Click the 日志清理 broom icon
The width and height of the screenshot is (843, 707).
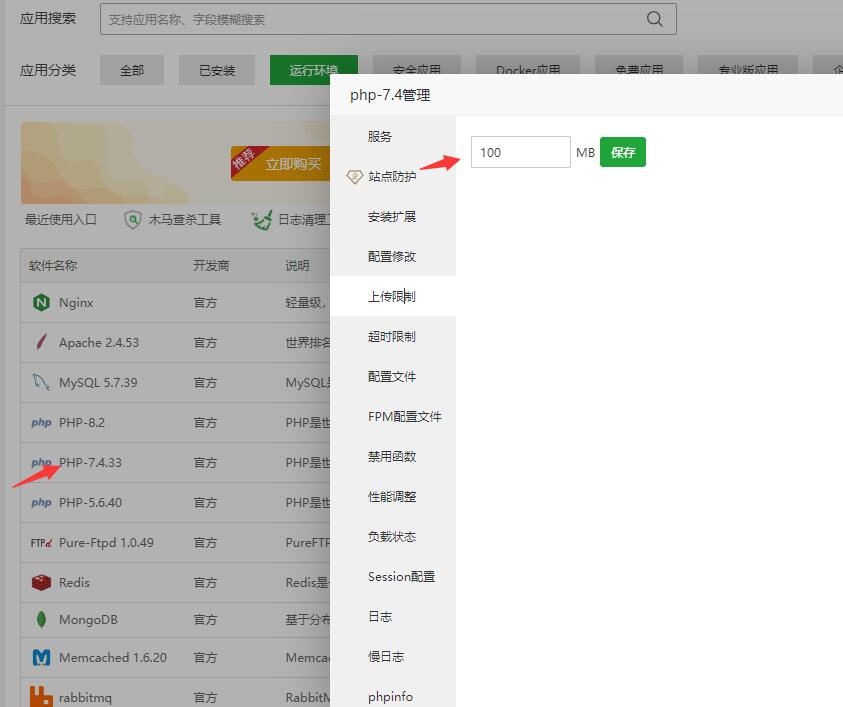(x=262, y=219)
